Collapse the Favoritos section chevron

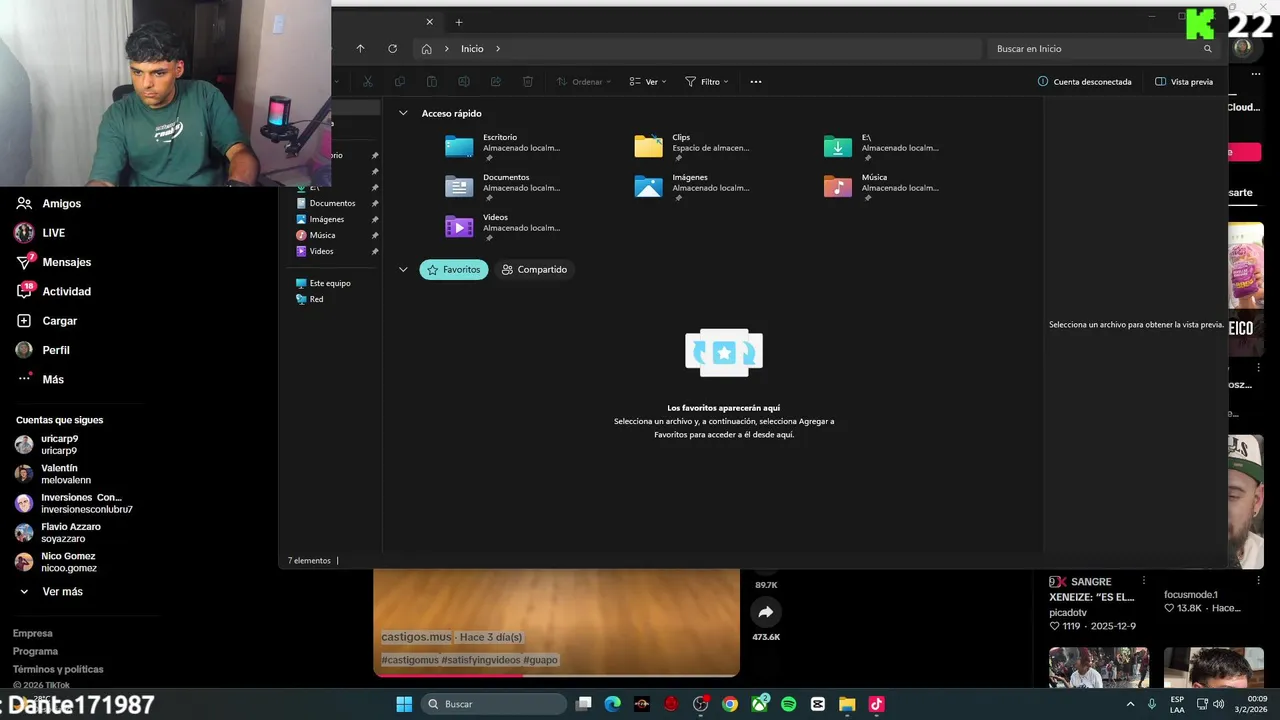point(403,269)
